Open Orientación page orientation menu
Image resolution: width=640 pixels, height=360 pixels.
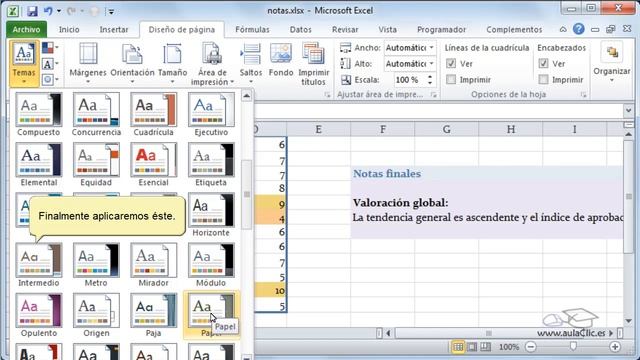click(132, 64)
